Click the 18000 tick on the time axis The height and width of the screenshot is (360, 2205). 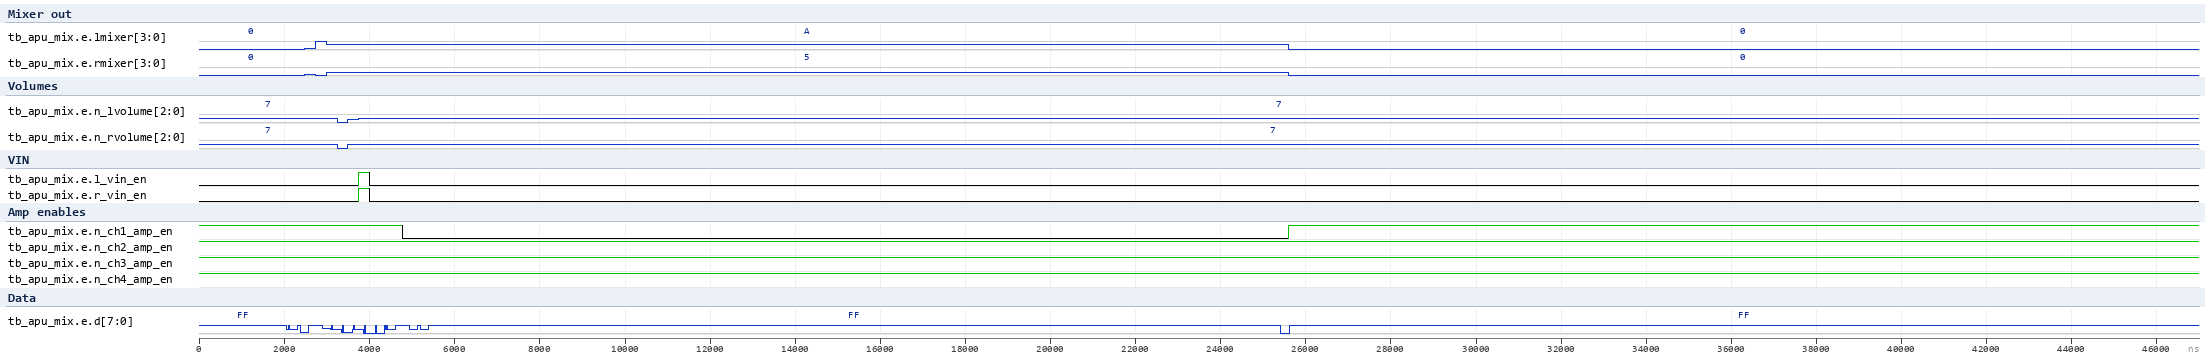point(965,349)
